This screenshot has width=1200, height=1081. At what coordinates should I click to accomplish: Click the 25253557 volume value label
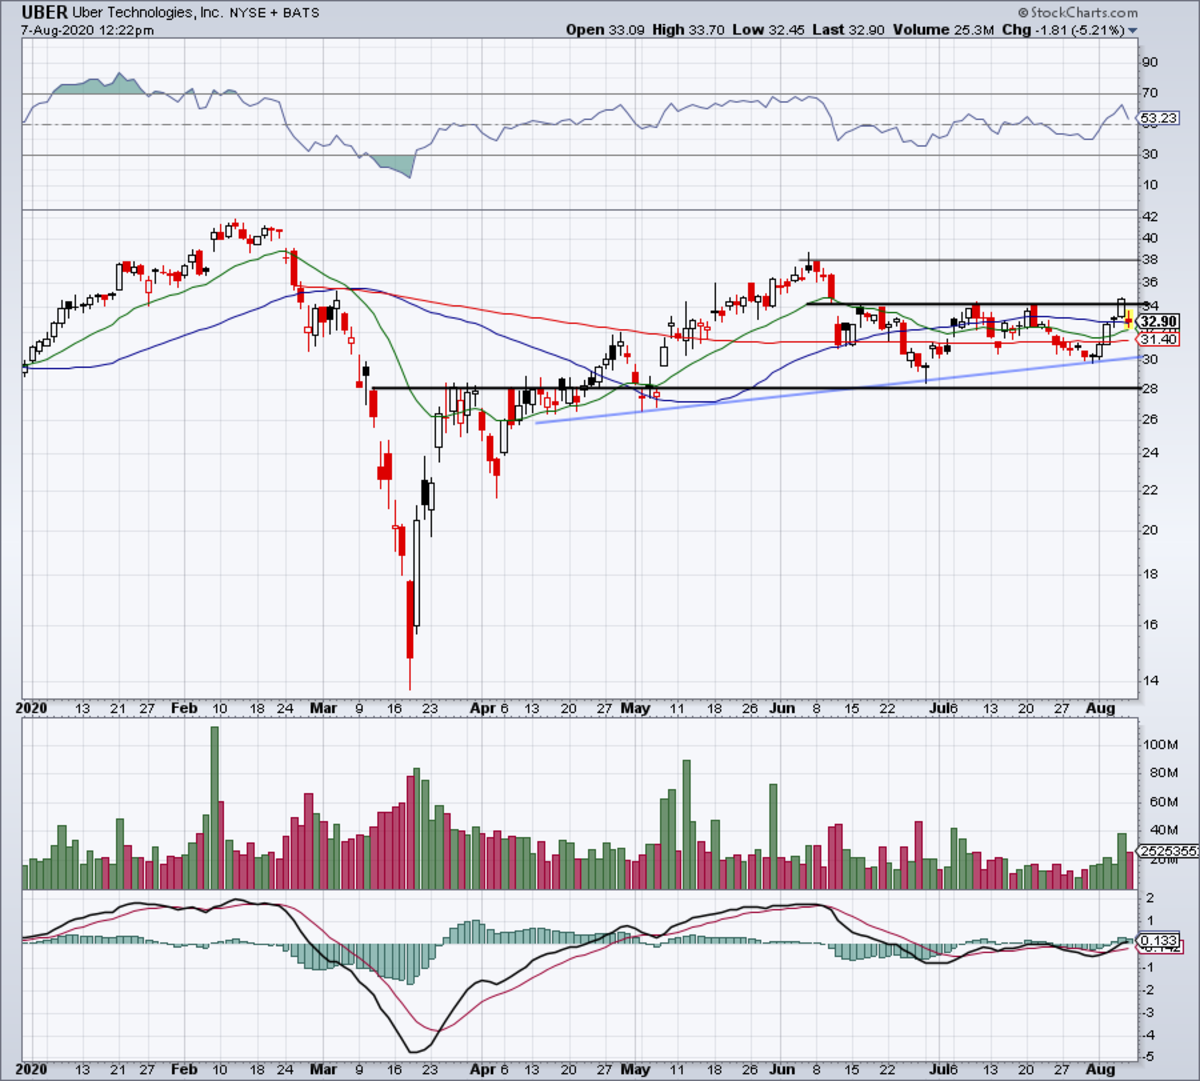tap(1169, 851)
